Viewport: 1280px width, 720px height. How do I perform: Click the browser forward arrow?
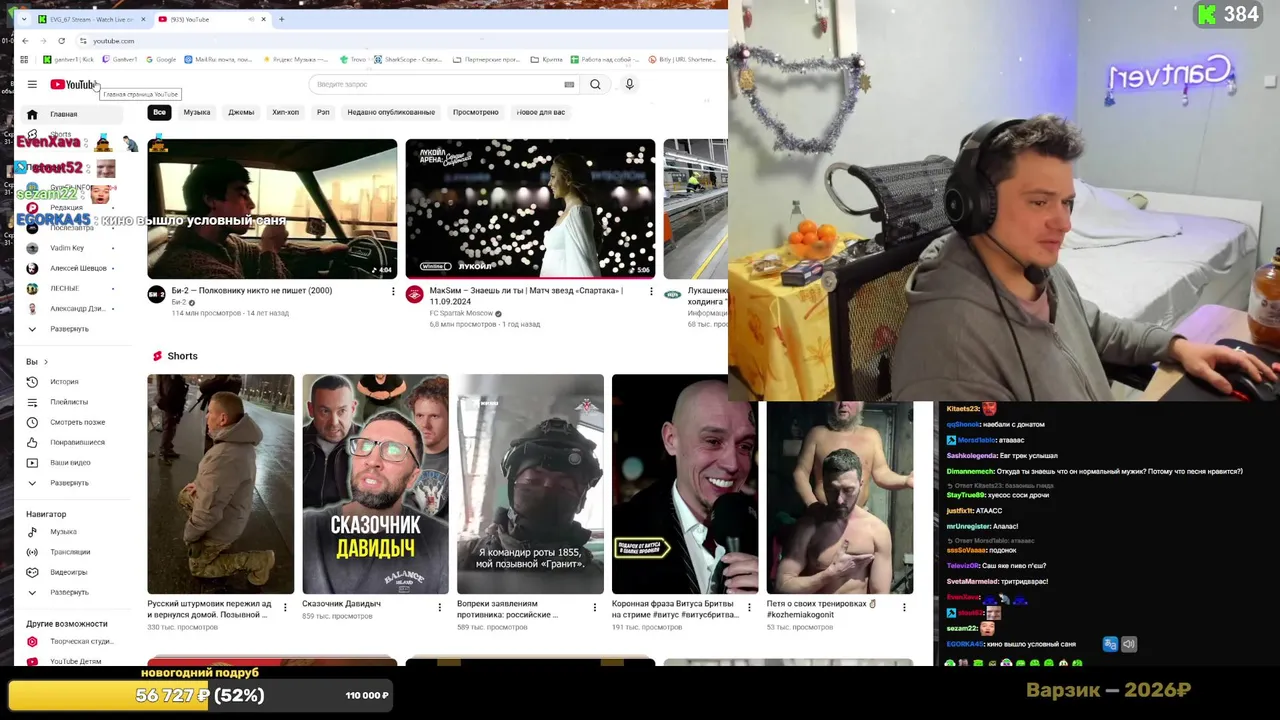pos(43,41)
